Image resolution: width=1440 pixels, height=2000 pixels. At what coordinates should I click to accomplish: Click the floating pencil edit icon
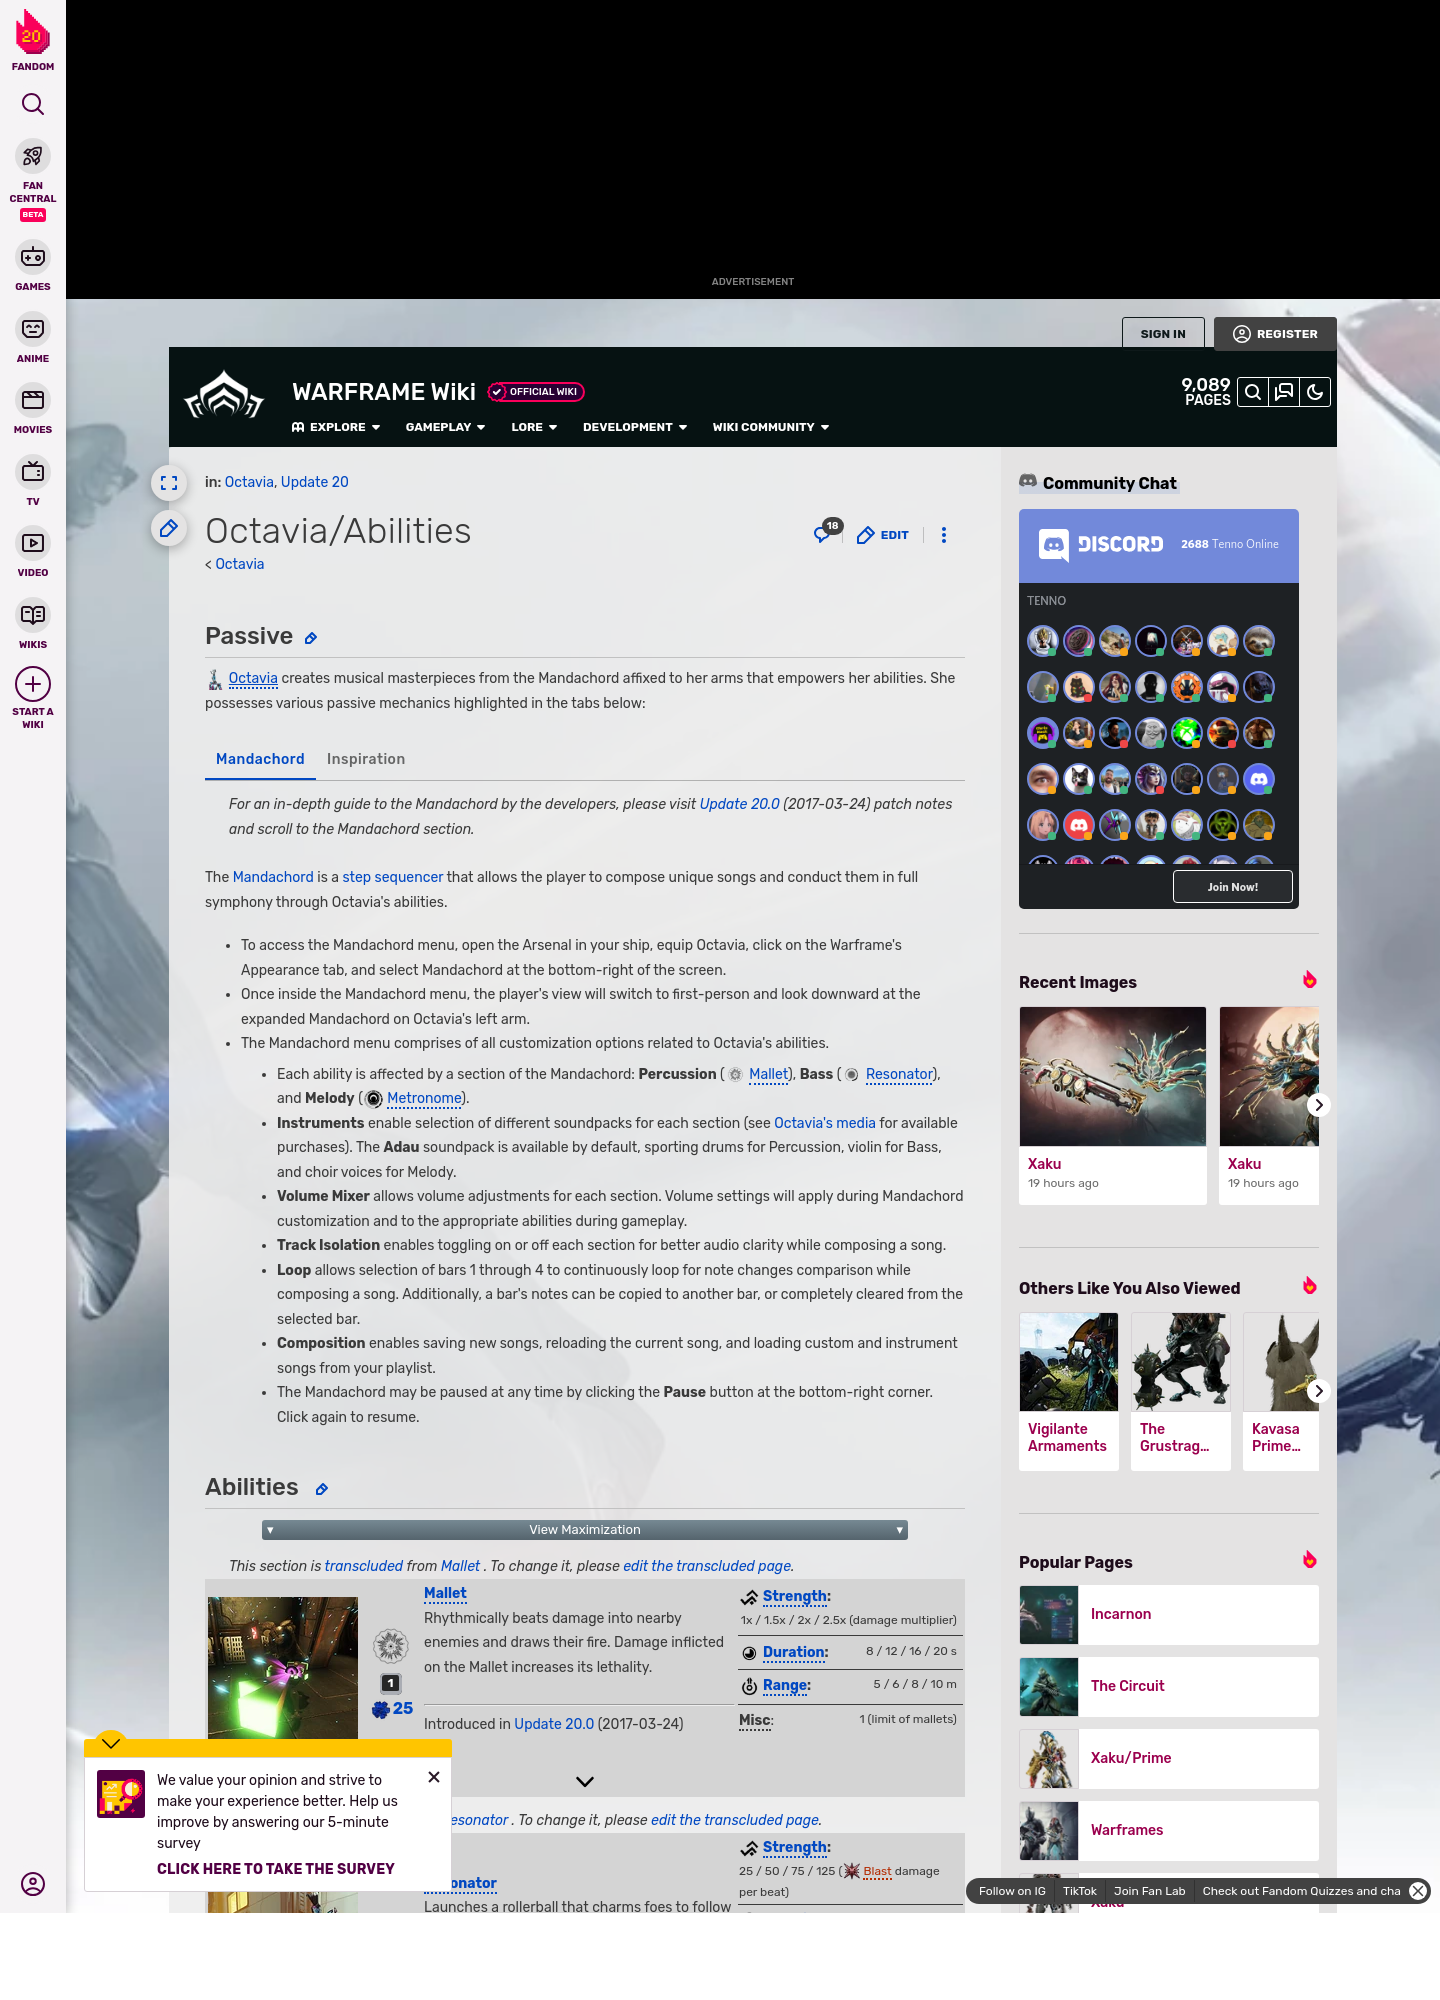tap(169, 528)
